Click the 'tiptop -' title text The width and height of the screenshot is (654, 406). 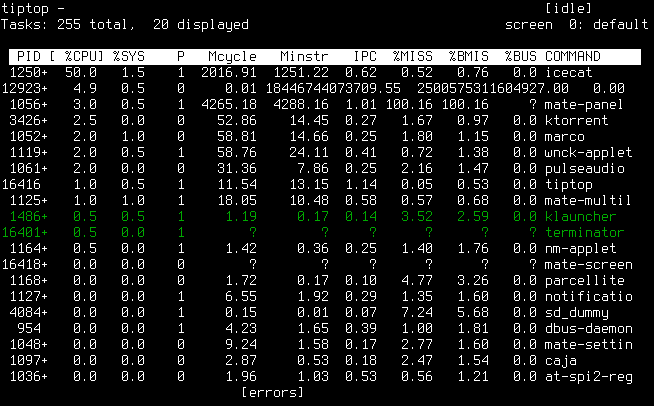(x=33, y=8)
